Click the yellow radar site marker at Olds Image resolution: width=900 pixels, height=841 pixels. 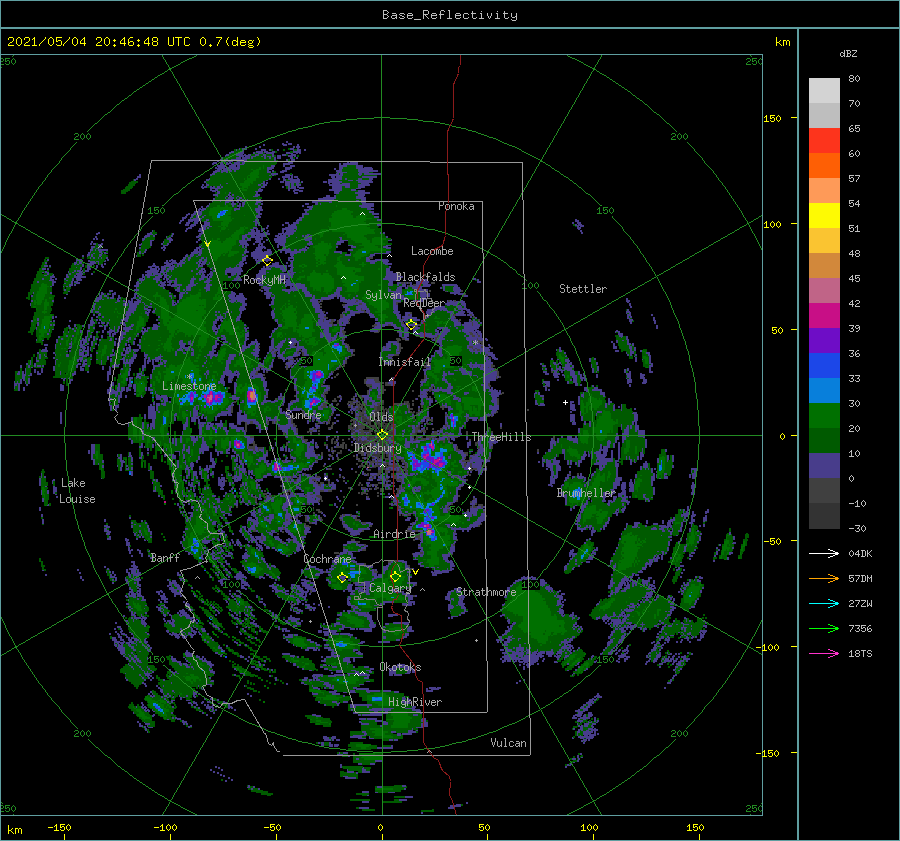[x=382, y=435]
